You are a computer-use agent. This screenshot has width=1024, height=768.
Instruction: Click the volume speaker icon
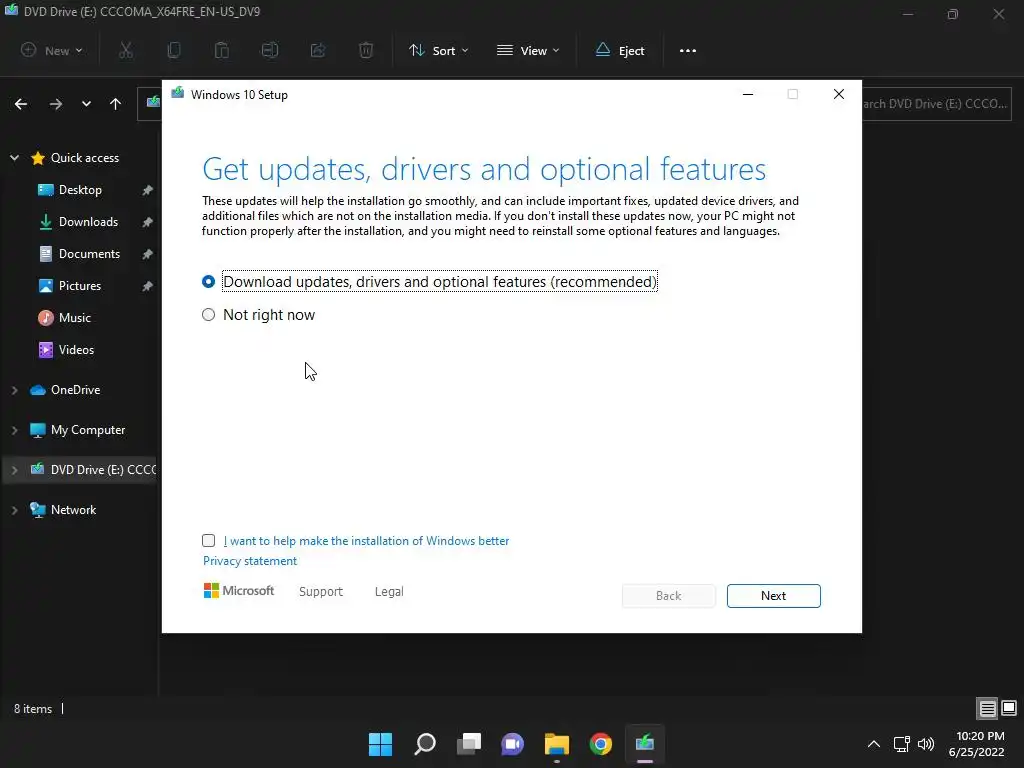926,744
